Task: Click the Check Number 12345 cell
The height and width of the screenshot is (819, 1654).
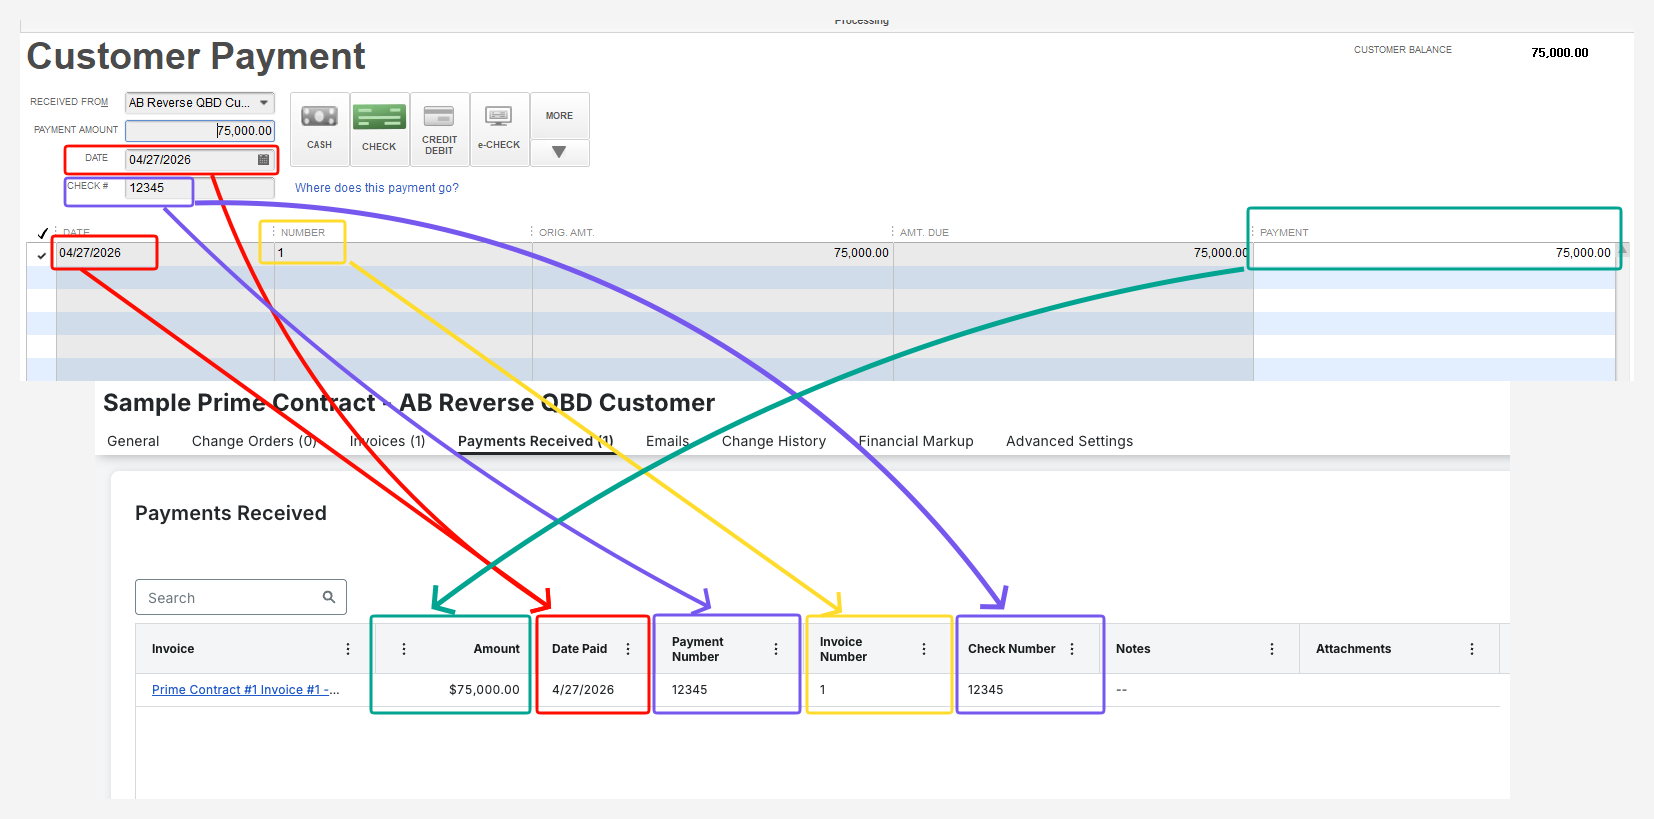Action: coord(1030,690)
